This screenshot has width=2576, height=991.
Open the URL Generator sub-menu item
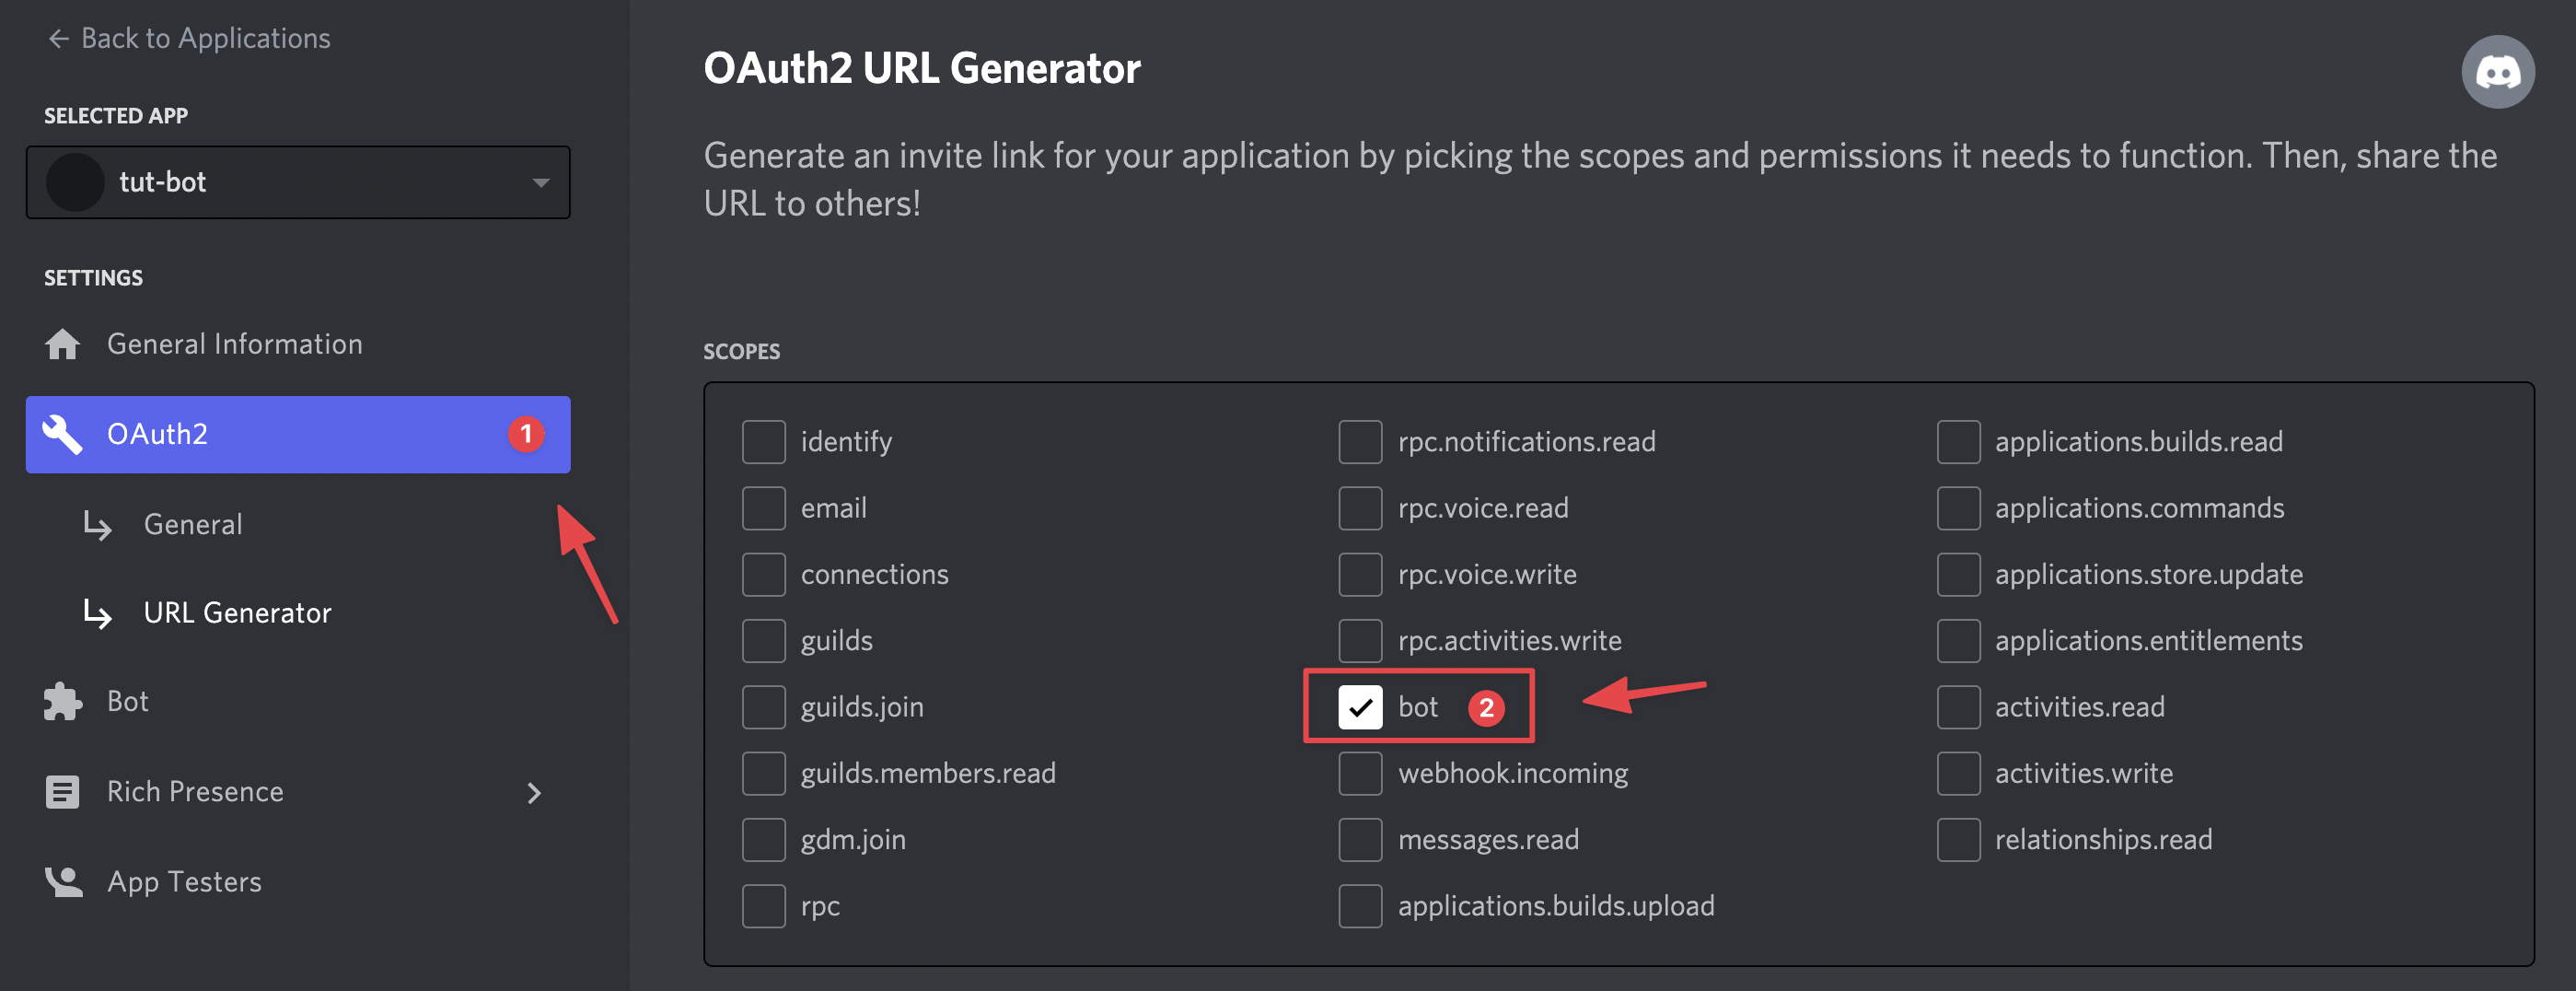pos(237,613)
